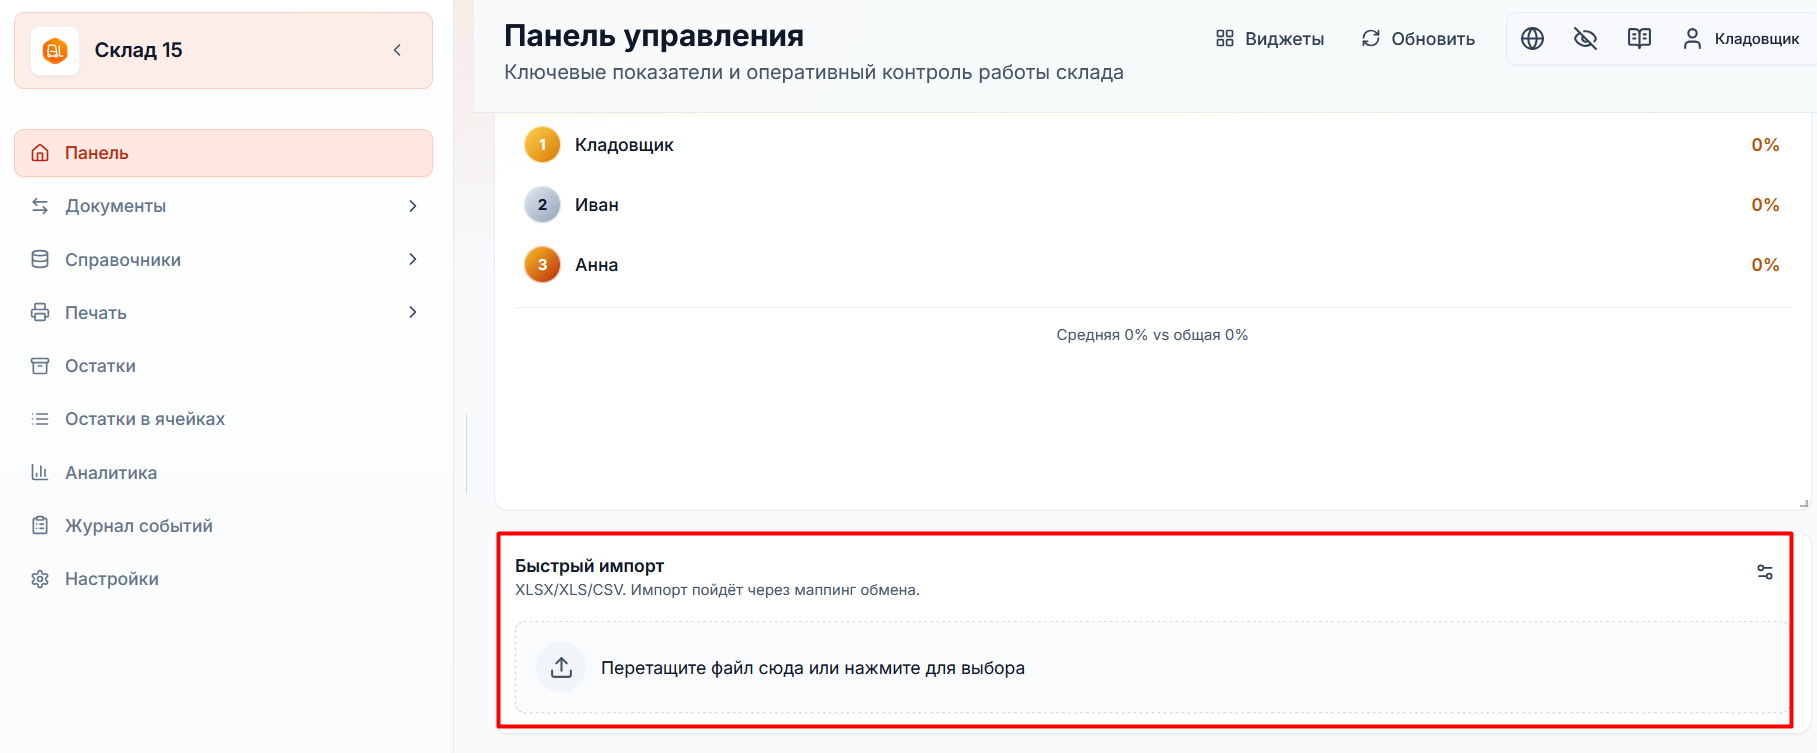This screenshot has height=753, width=1817.
Task: Click the Средняя 0% vs общая 0% summary
Action: click(1152, 335)
